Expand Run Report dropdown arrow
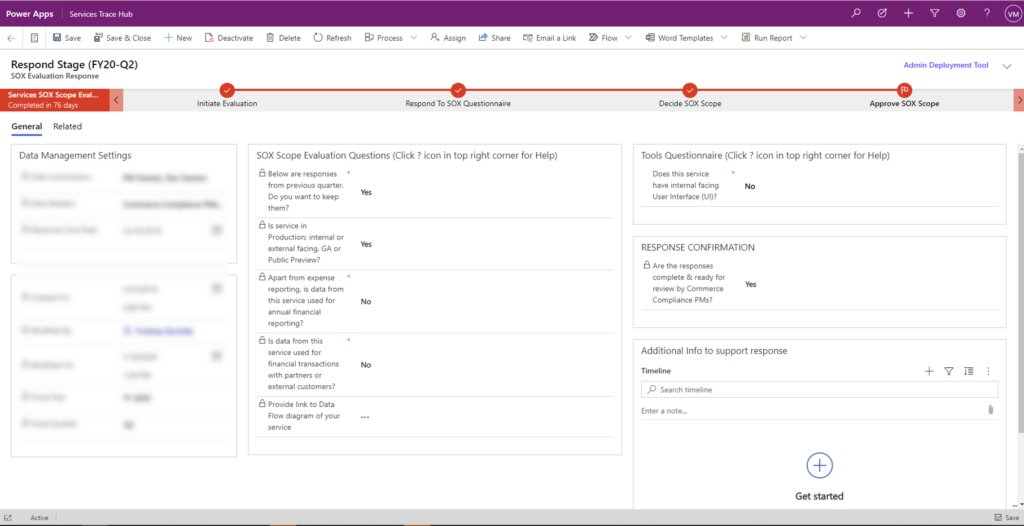The image size is (1024, 526). click(x=803, y=38)
